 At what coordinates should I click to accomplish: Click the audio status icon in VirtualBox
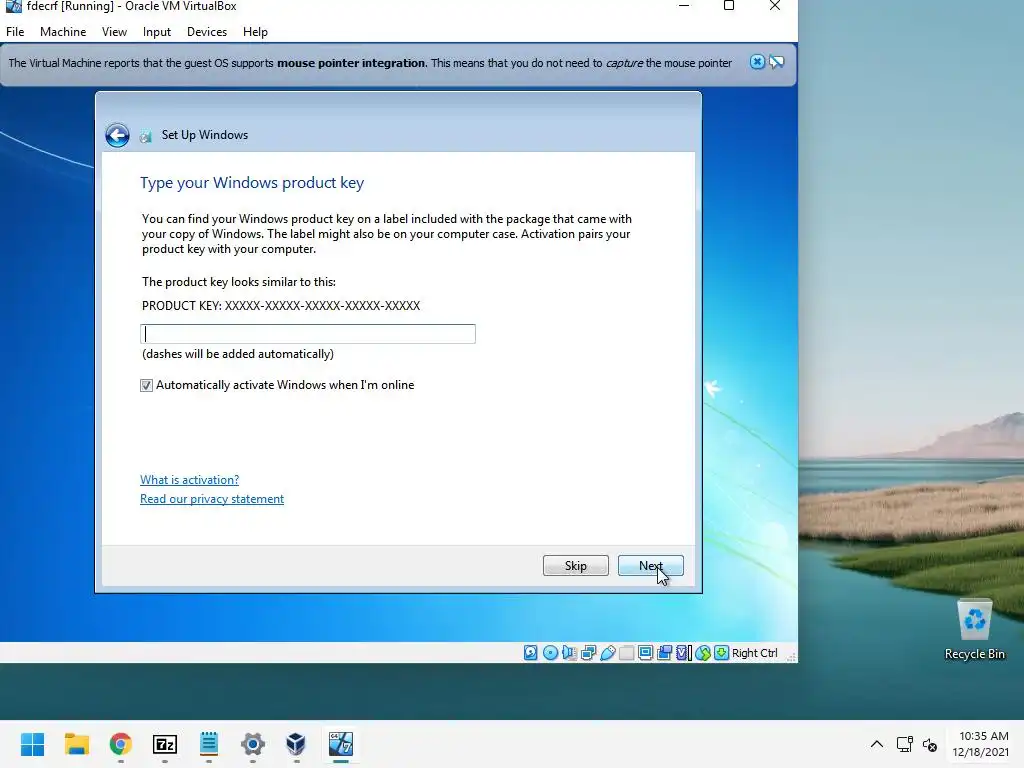[x=569, y=652]
